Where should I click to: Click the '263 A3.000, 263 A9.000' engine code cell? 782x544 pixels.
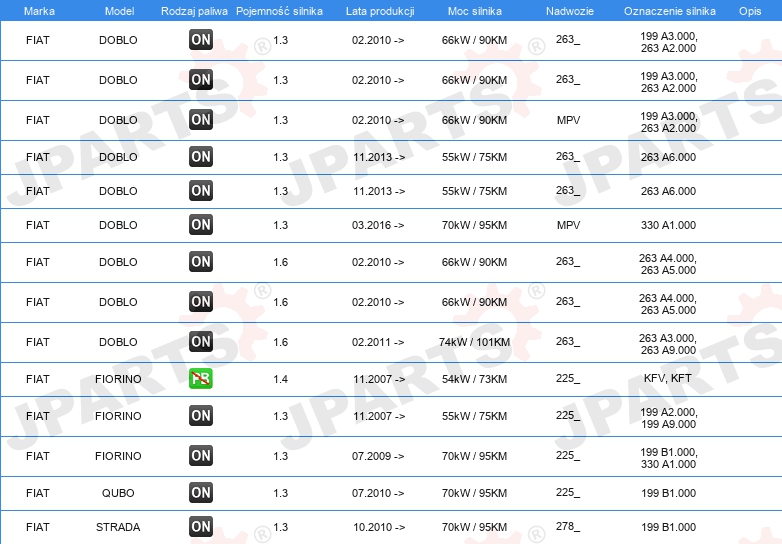tap(668, 344)
